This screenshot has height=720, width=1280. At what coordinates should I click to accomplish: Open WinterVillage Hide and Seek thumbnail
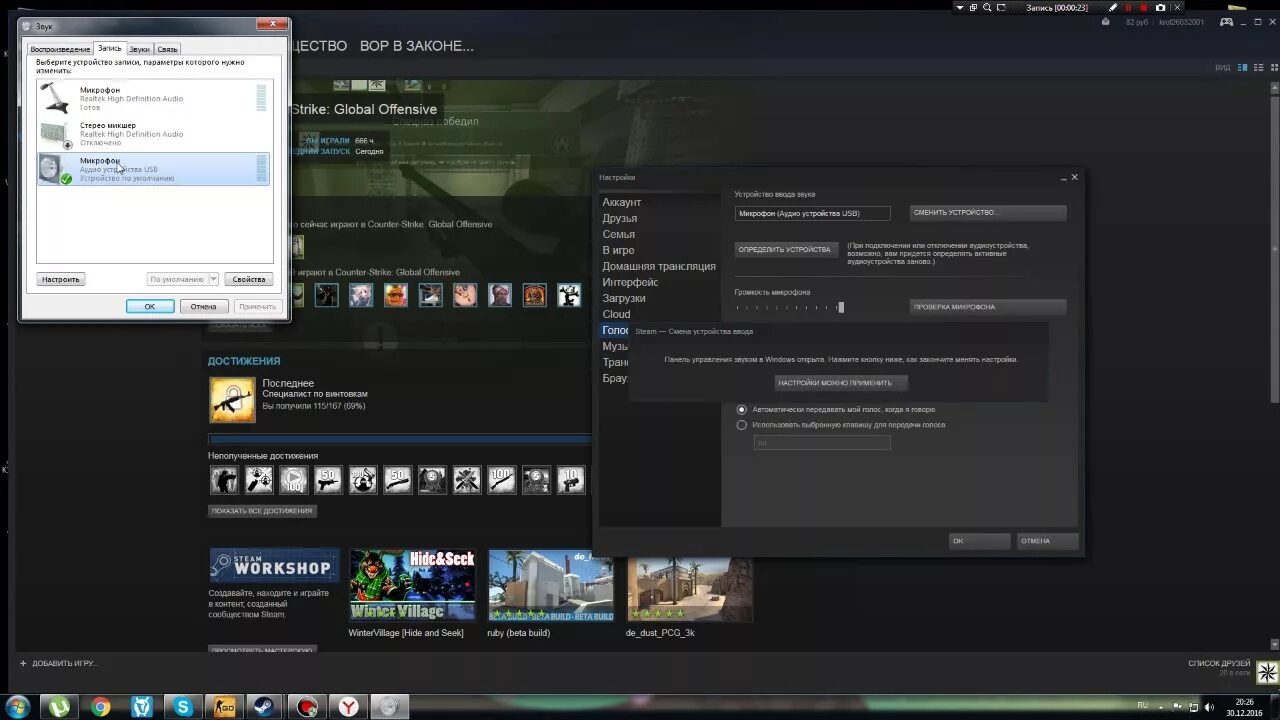(412, 585)
